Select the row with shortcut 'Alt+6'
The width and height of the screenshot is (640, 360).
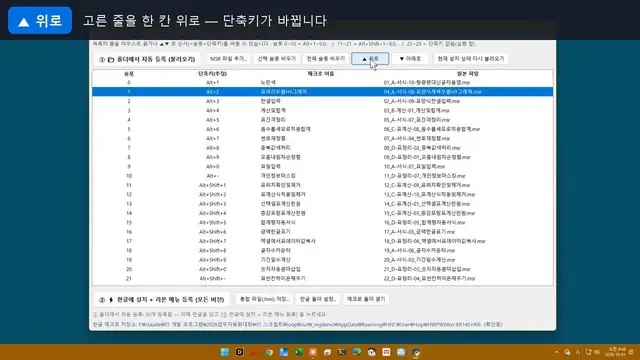(x=322, y=129)
